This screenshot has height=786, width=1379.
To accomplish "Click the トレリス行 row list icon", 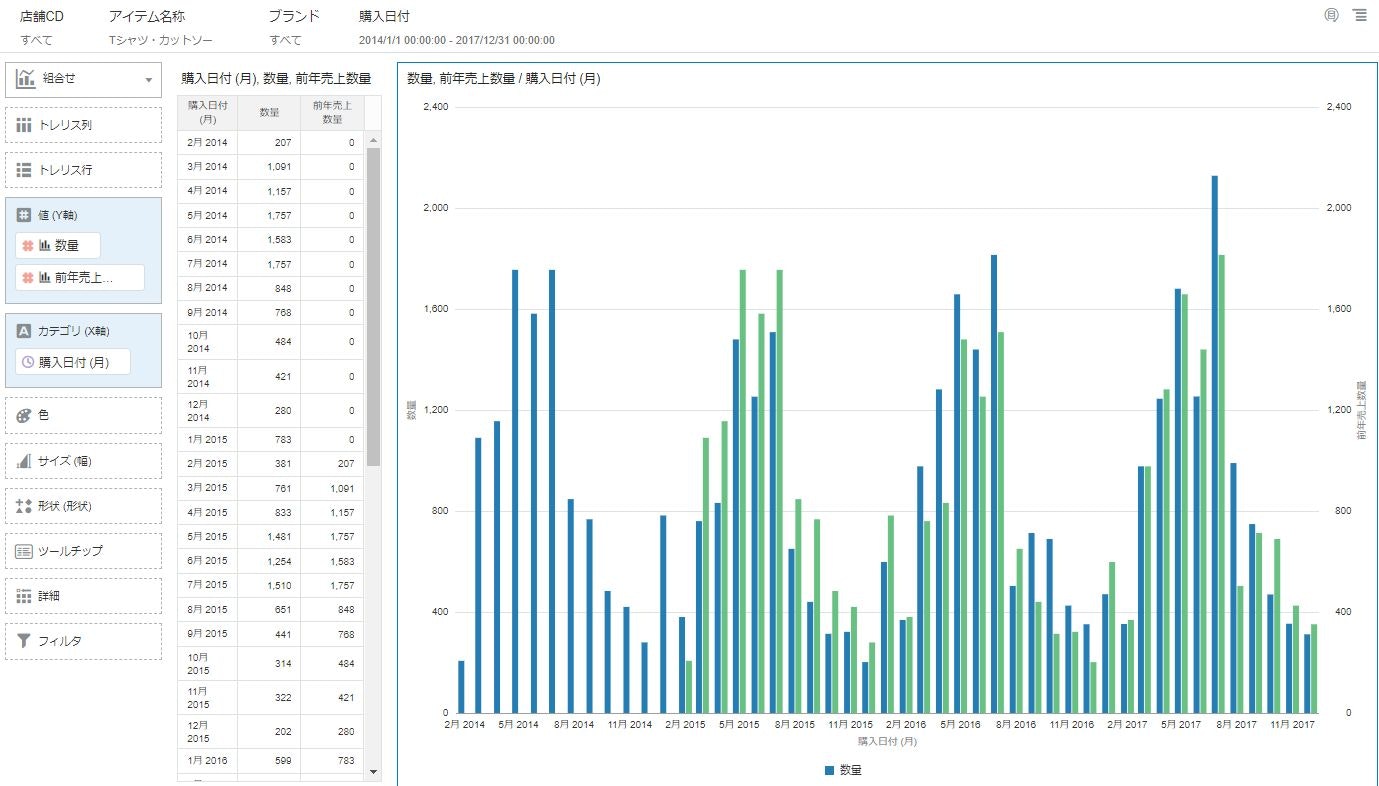I will pyautogui.click(x=25, y=170).
